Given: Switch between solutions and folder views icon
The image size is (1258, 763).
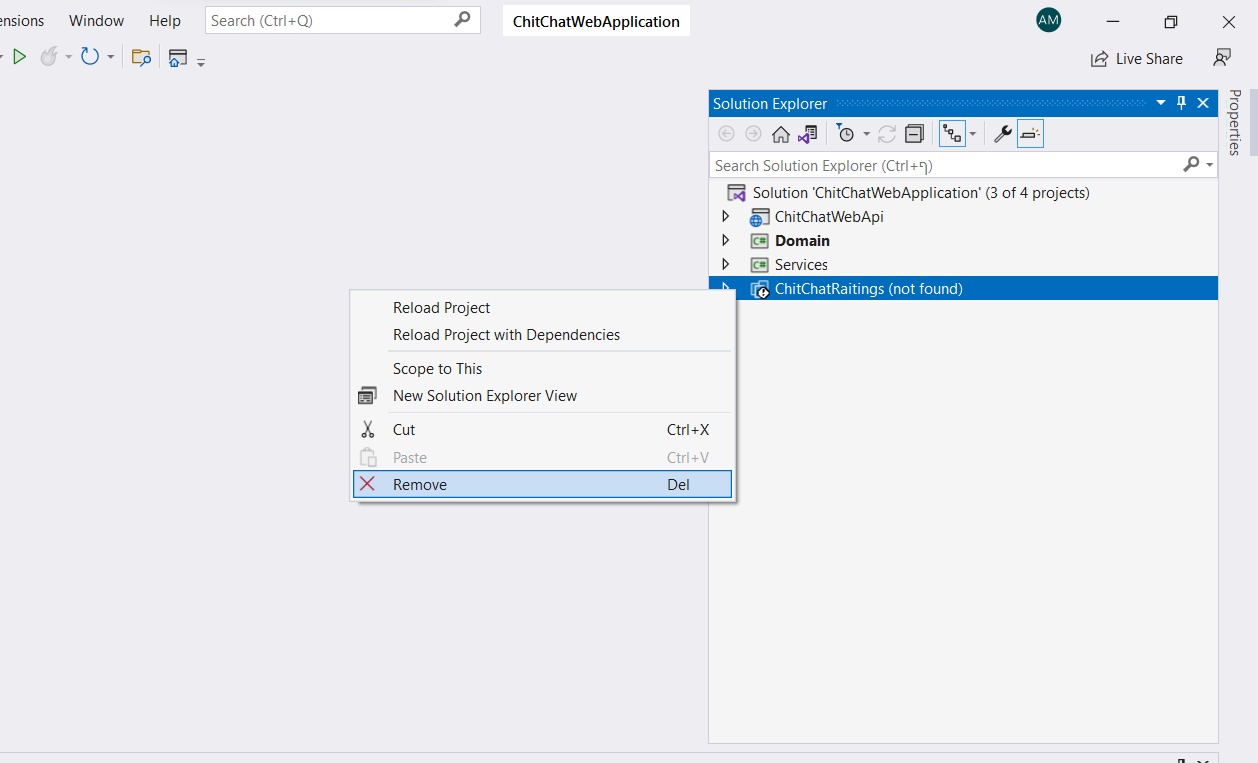Looking at the screenshot, I should point(808,134).
